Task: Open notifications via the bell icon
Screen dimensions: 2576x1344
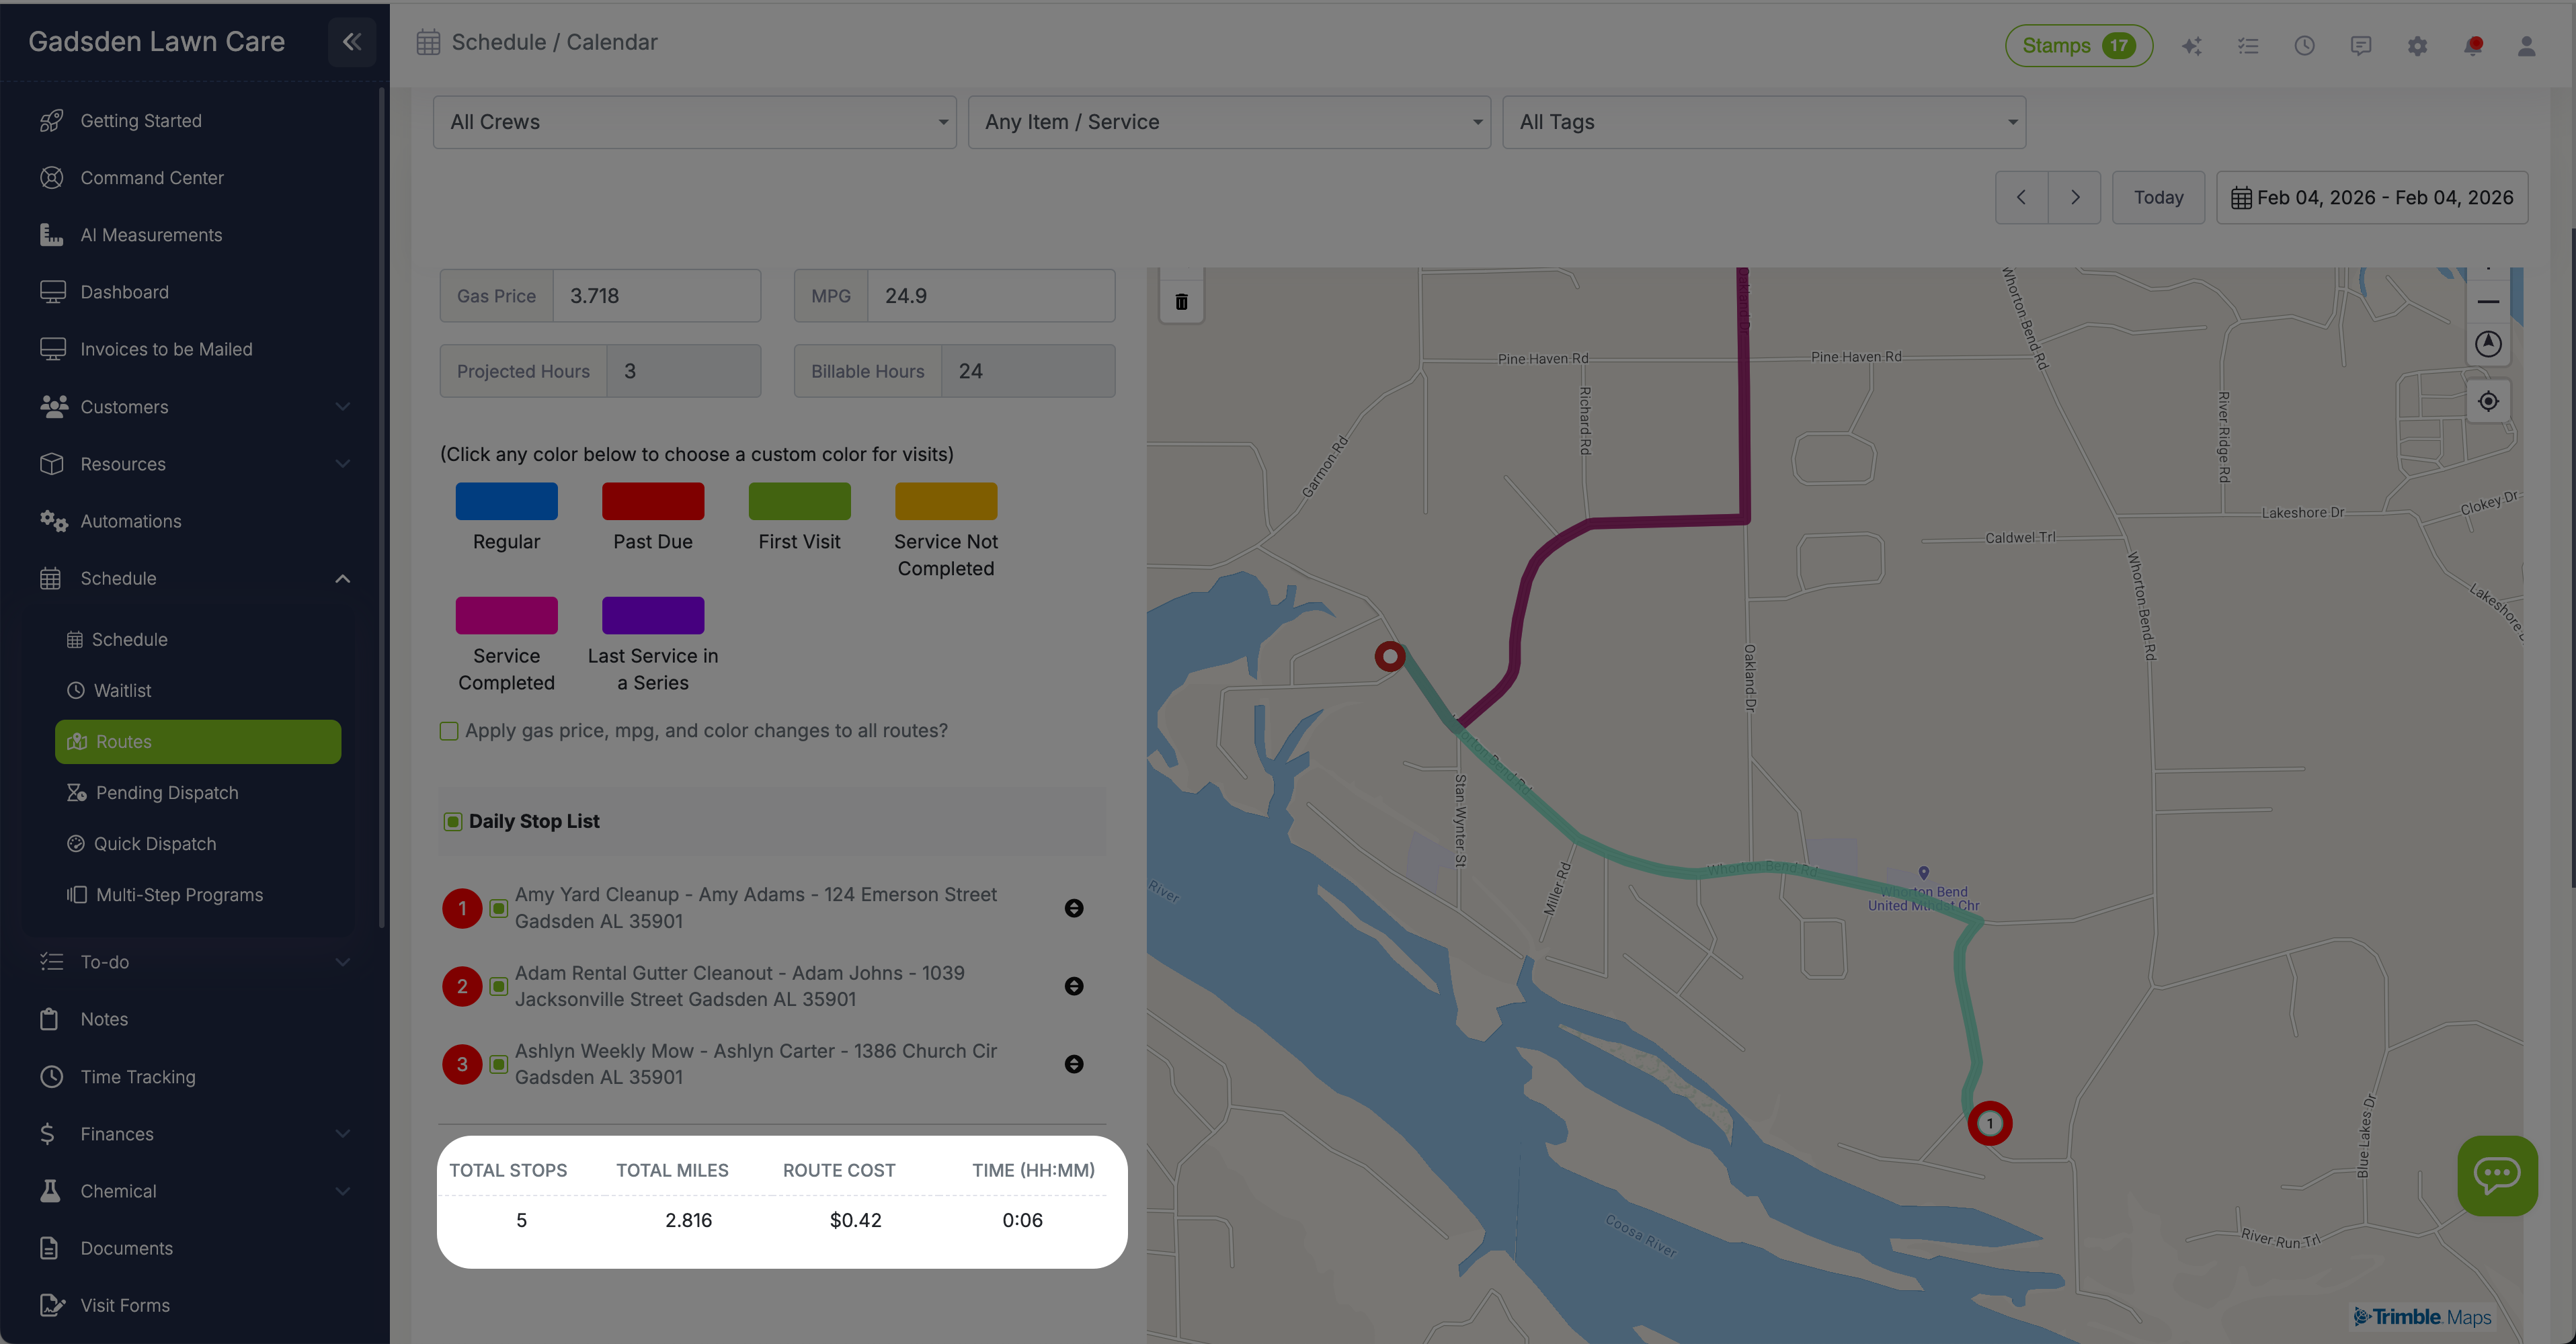Action: click(2473, 45)
